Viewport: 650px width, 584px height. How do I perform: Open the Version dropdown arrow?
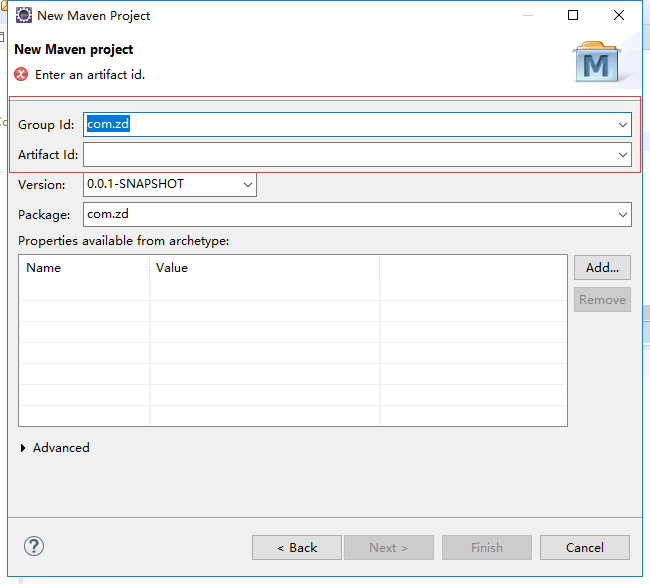tap(248, 184)
